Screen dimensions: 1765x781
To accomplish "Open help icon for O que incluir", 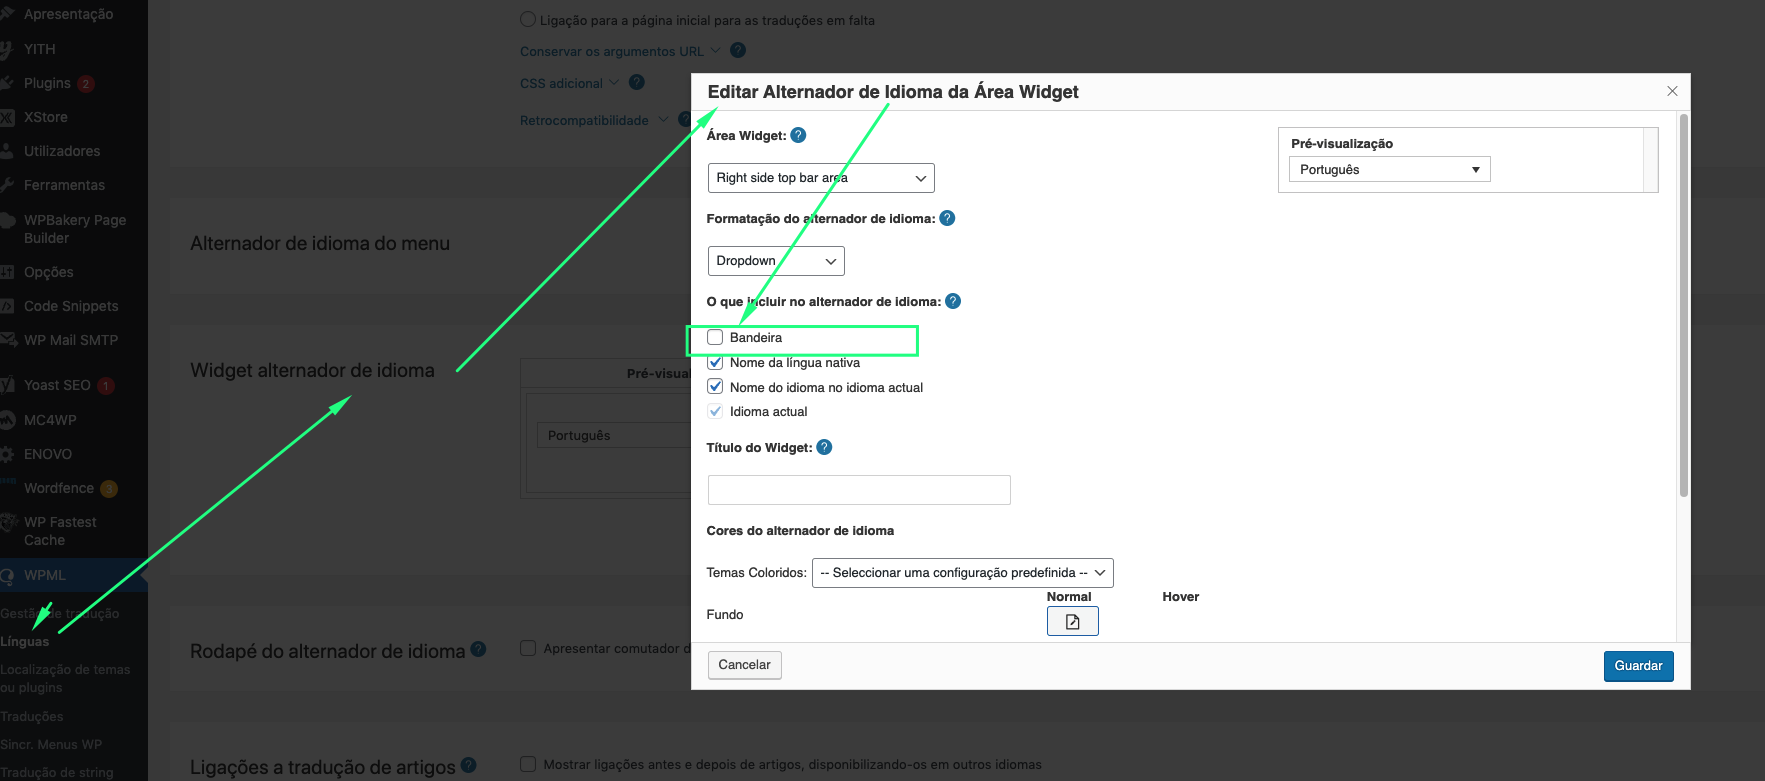I will click(953, 301).
